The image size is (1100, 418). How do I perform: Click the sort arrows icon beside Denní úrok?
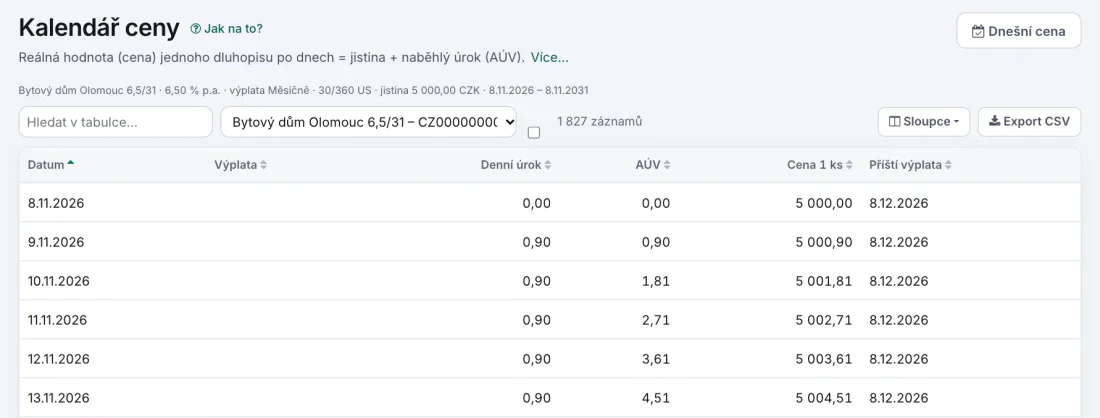point(547,165)
